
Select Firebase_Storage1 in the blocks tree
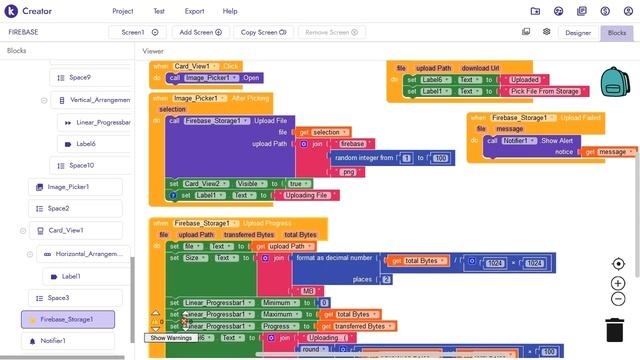68,319
